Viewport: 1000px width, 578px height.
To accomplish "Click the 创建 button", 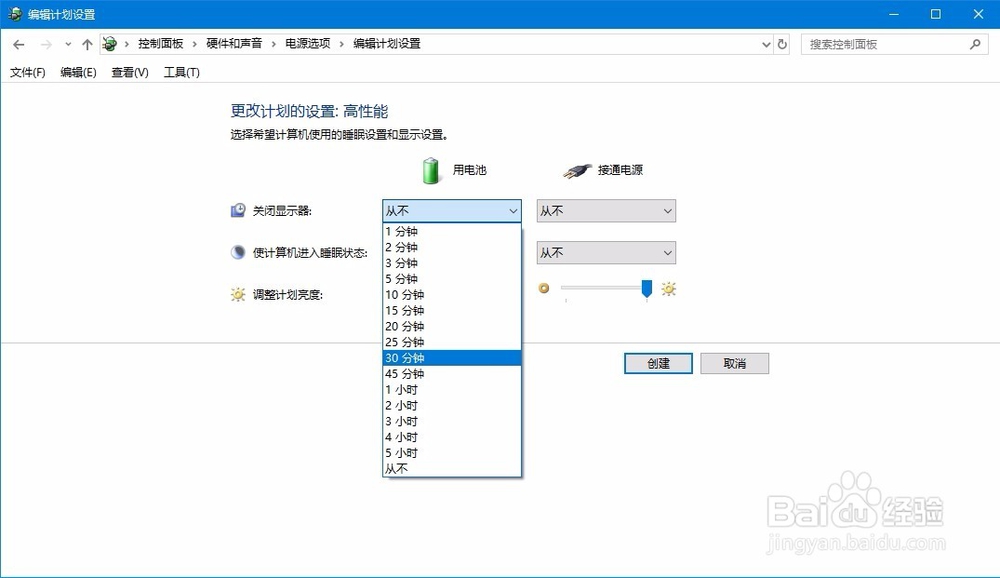I will coord(657,363).
